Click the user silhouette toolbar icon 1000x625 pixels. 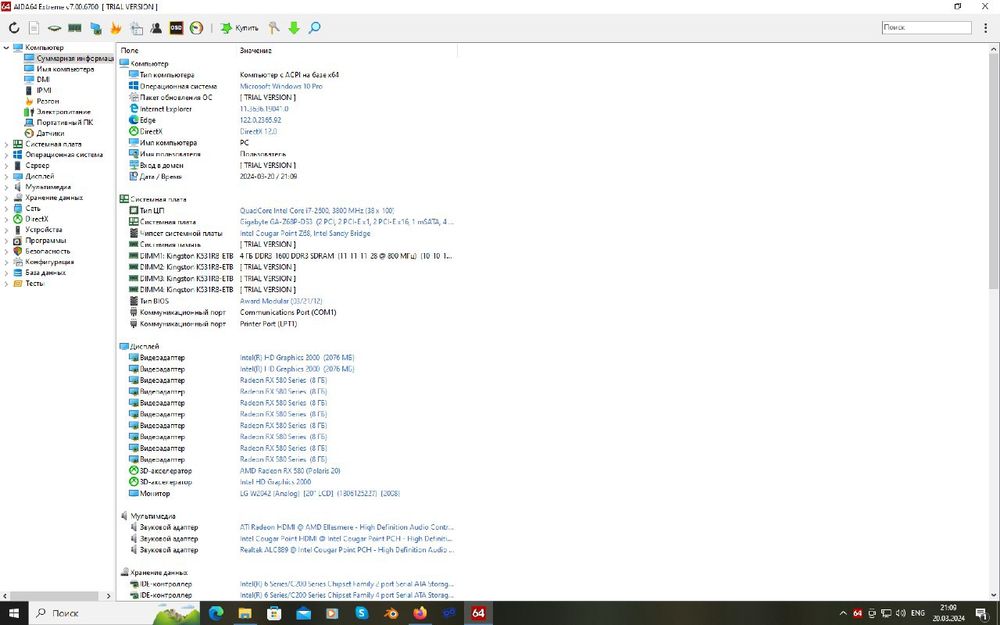156,28
